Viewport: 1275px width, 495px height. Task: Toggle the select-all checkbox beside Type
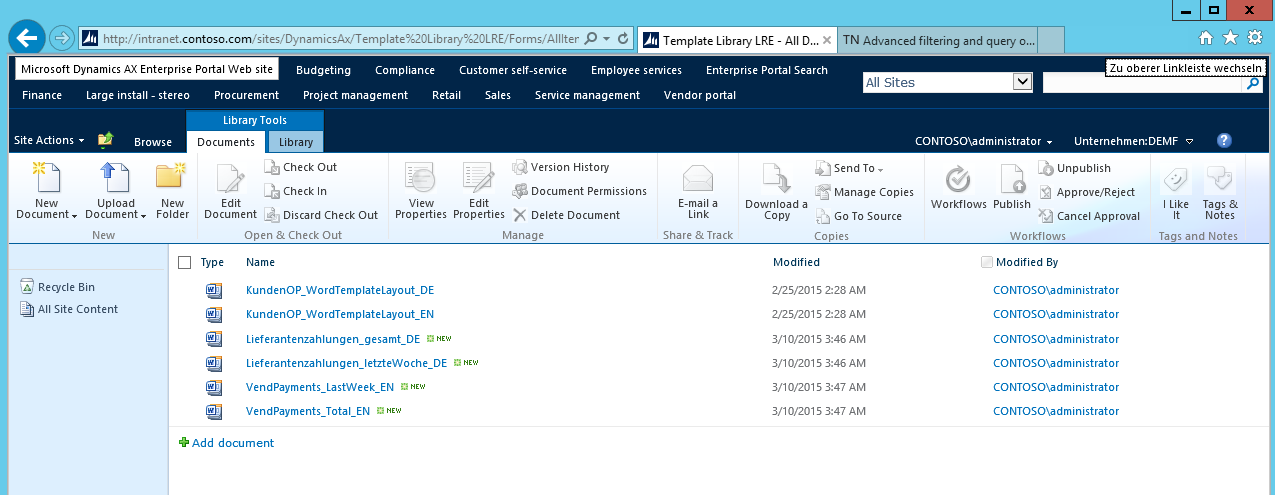coord(184,262)
